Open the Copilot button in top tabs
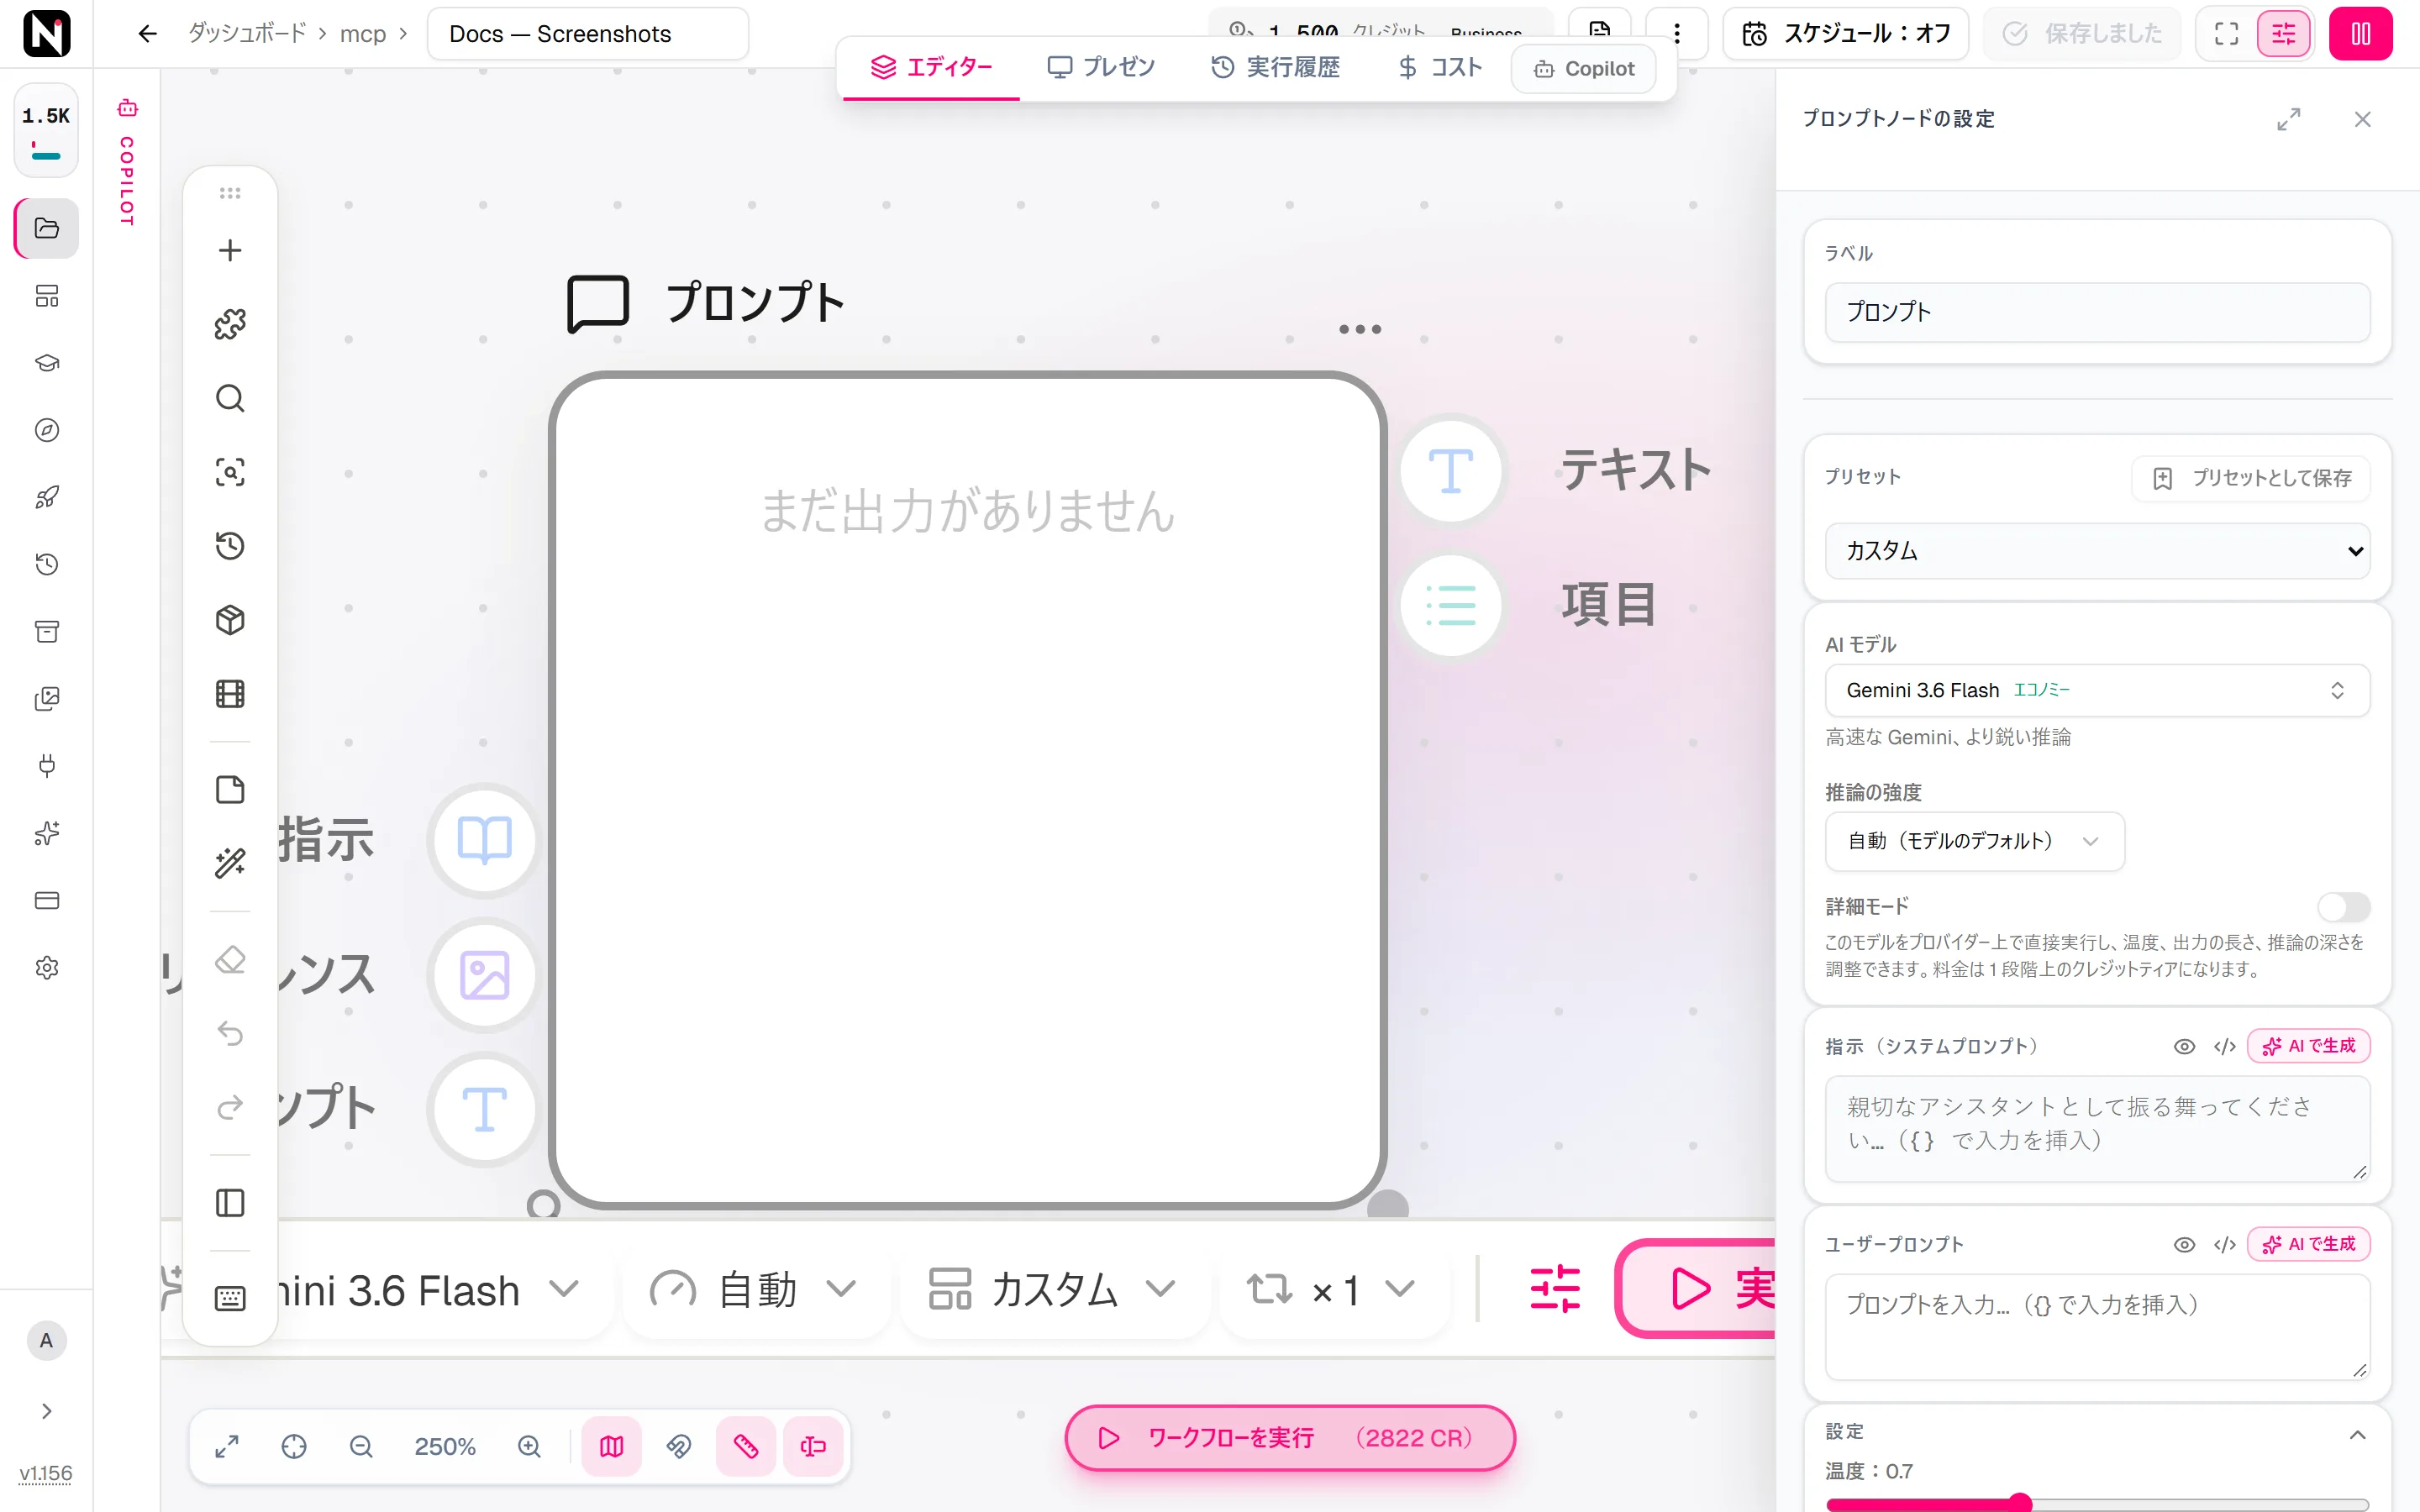 point(1584,69)
